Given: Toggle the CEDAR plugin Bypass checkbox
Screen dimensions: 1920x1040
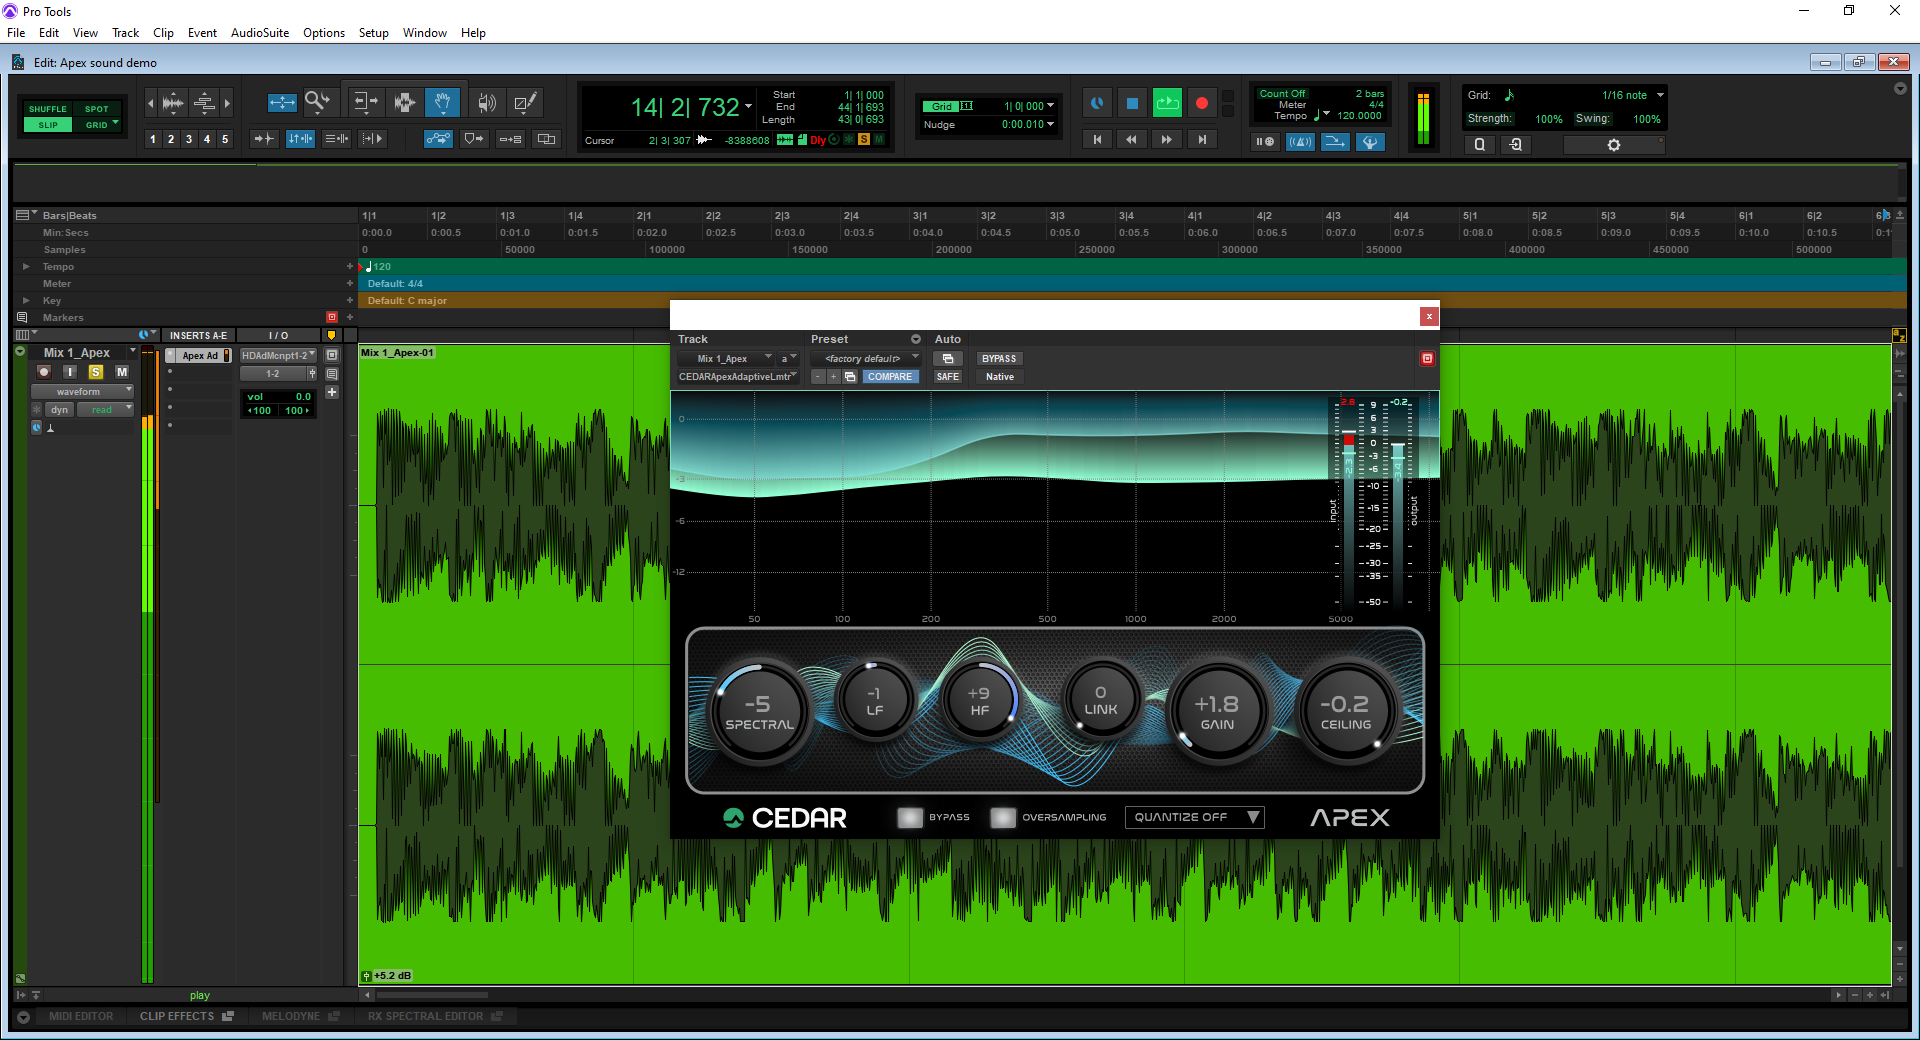Looking at the screenshot, I should coord(910,817).
